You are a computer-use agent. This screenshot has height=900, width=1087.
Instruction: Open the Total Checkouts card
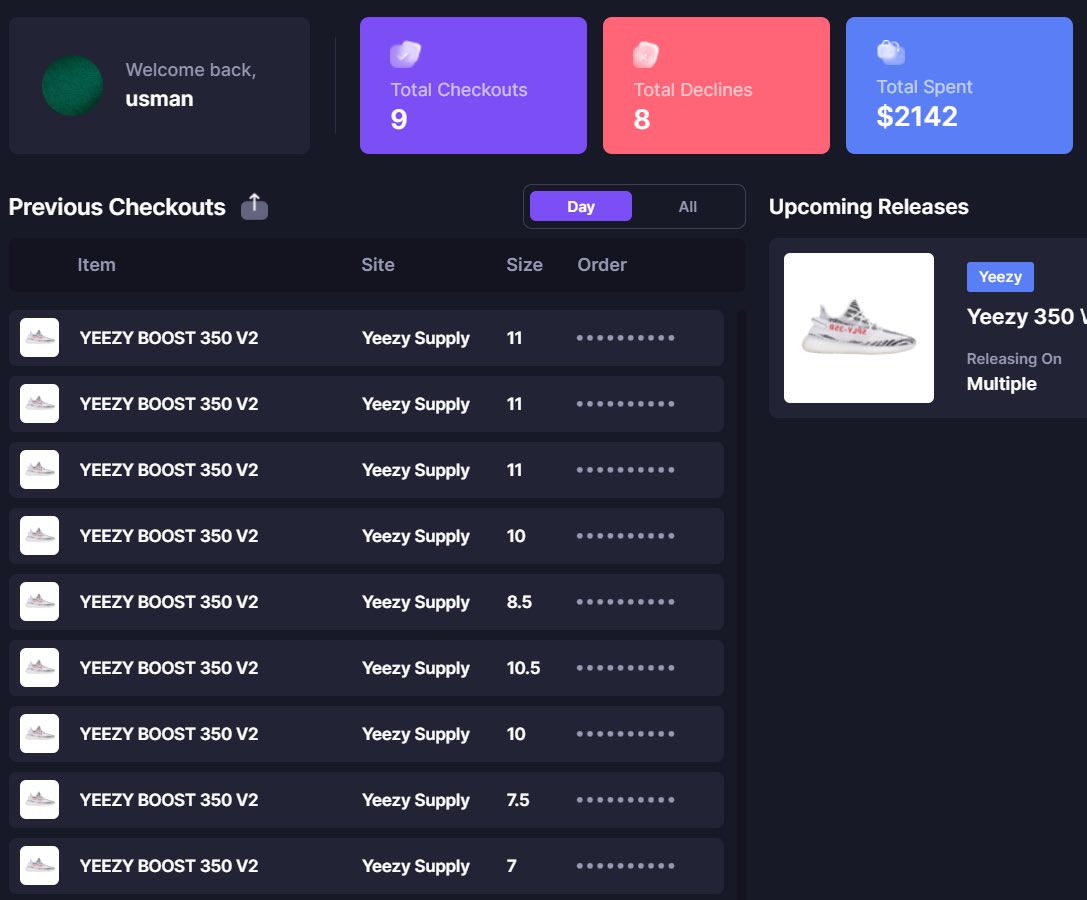pos(473,85)
